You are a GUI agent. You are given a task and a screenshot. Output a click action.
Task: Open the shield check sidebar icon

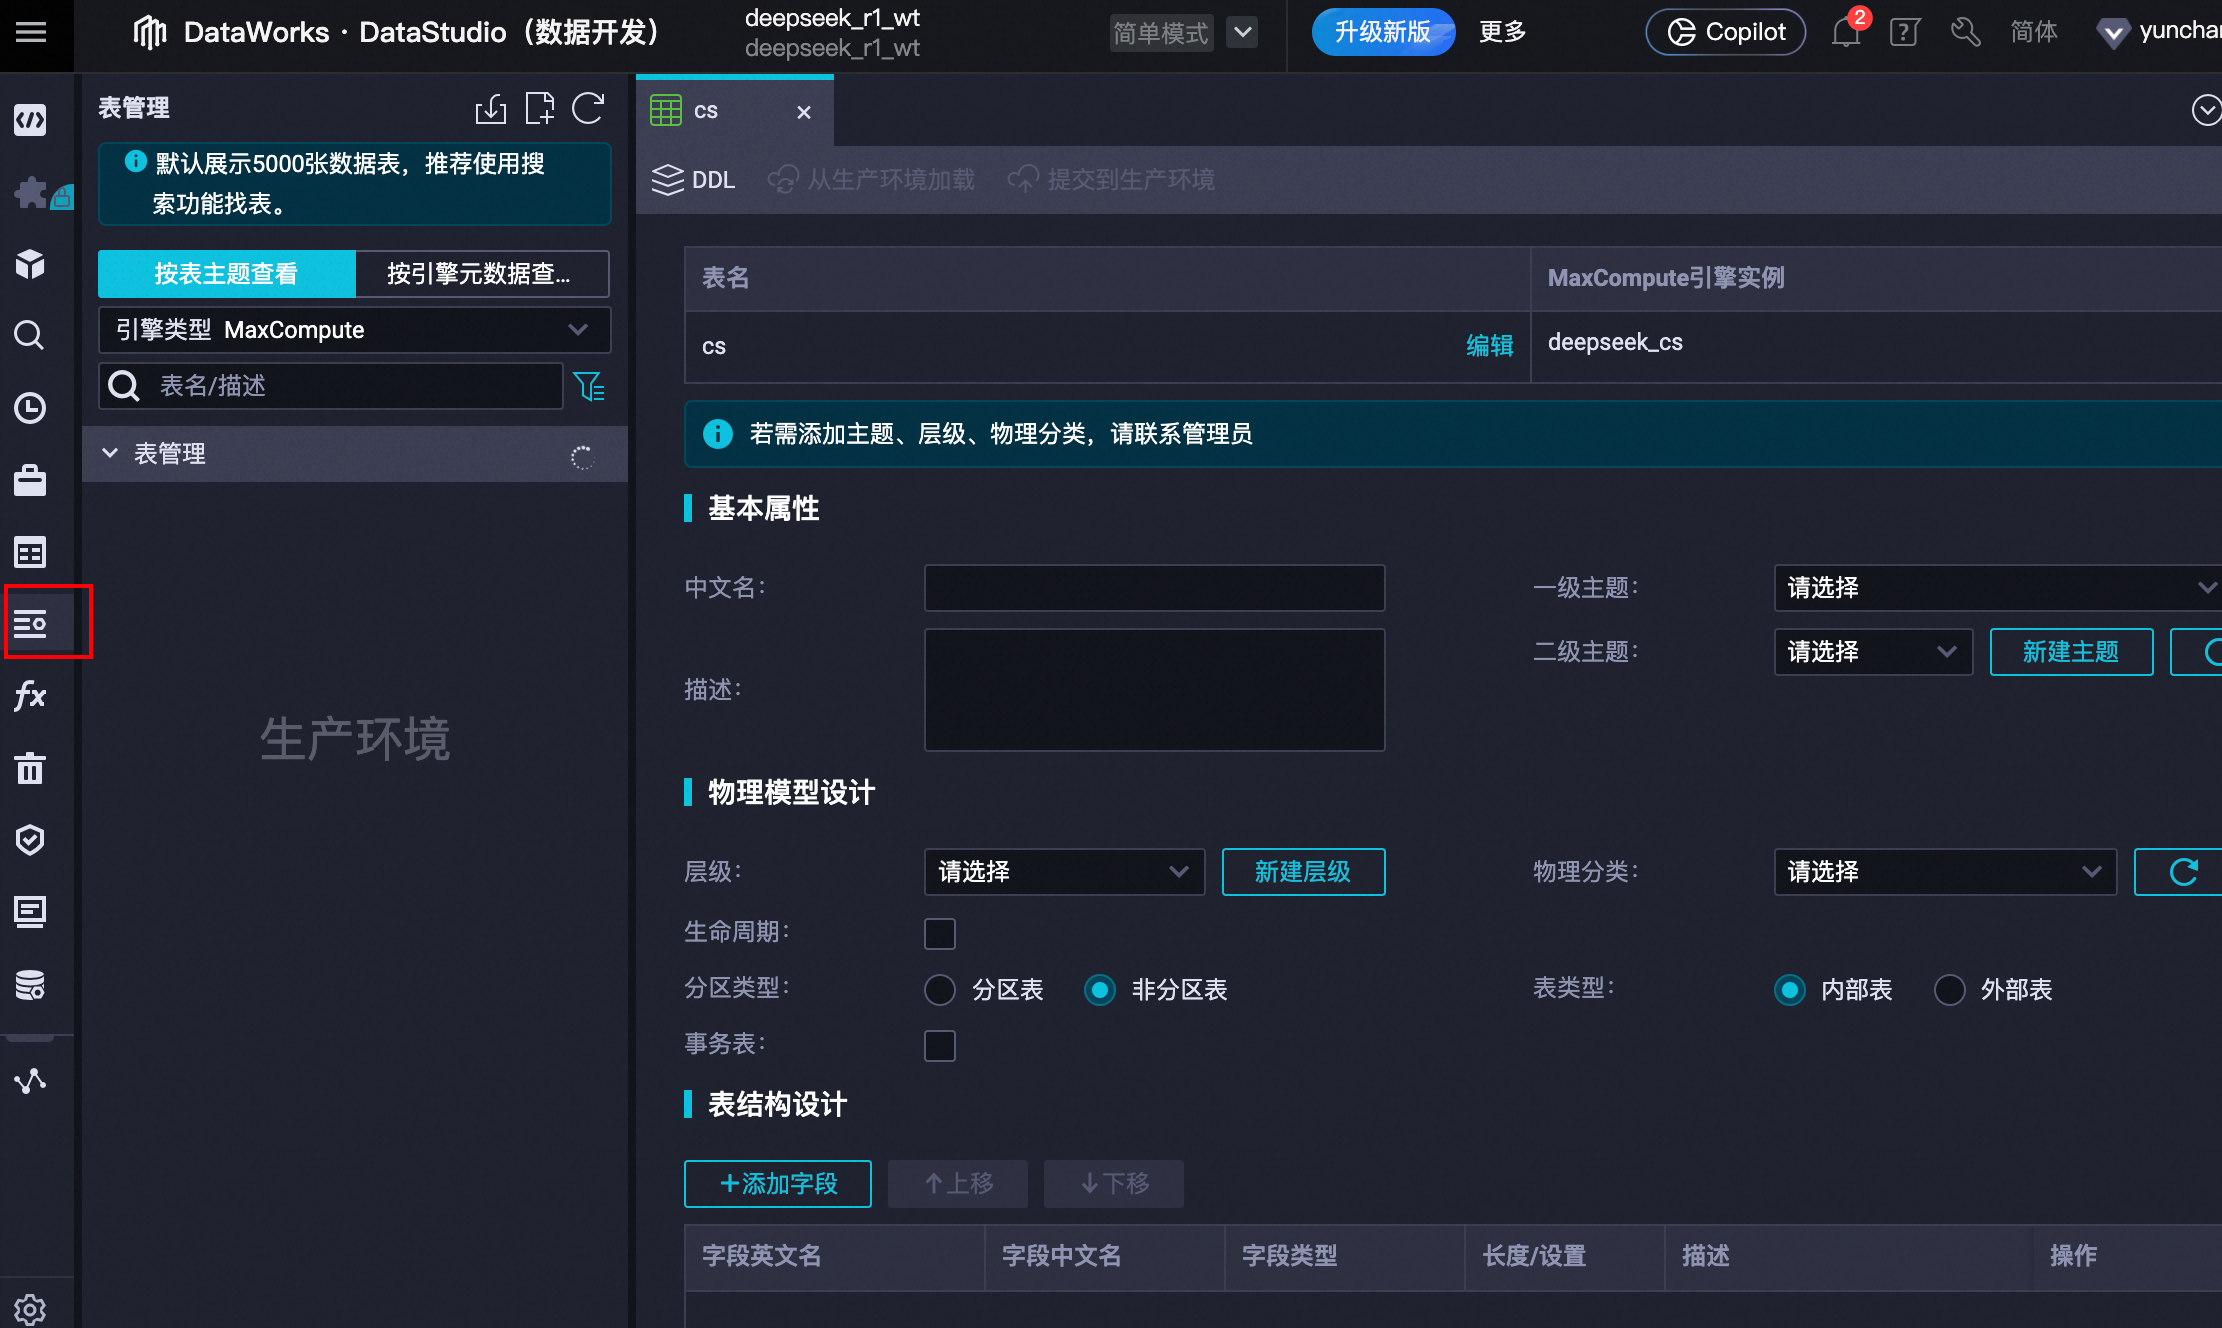tap(30, 840)
